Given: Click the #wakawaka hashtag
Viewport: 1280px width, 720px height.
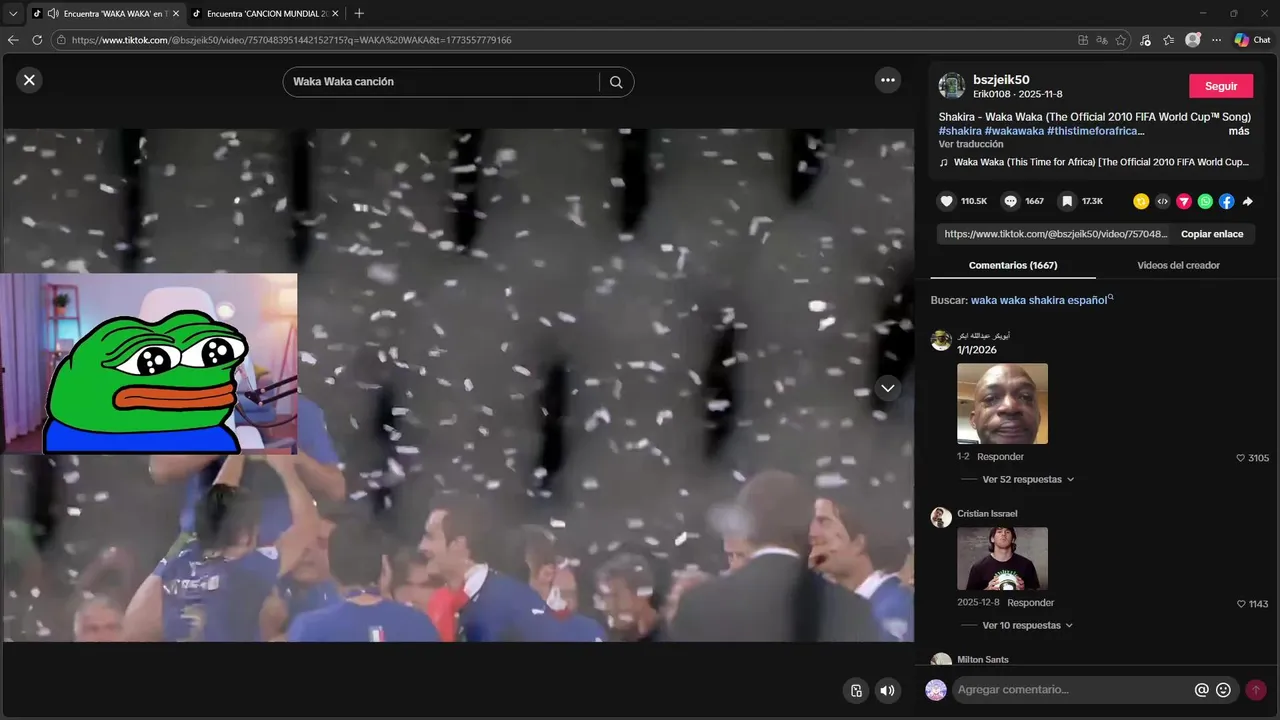Looking at the screenshot, I should pos(1014,131).
